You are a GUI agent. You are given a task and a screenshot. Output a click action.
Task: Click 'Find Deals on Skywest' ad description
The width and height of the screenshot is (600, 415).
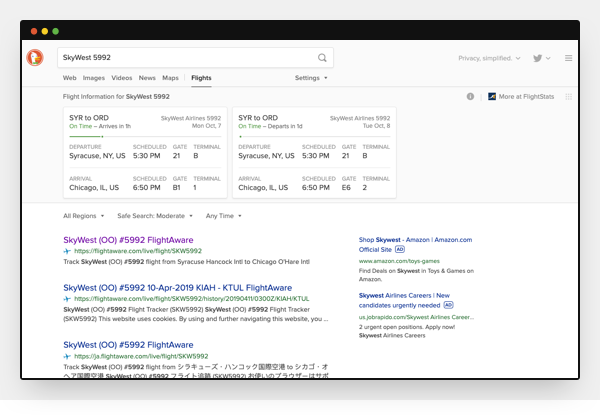pyautogui.click(x=416, y=275)
